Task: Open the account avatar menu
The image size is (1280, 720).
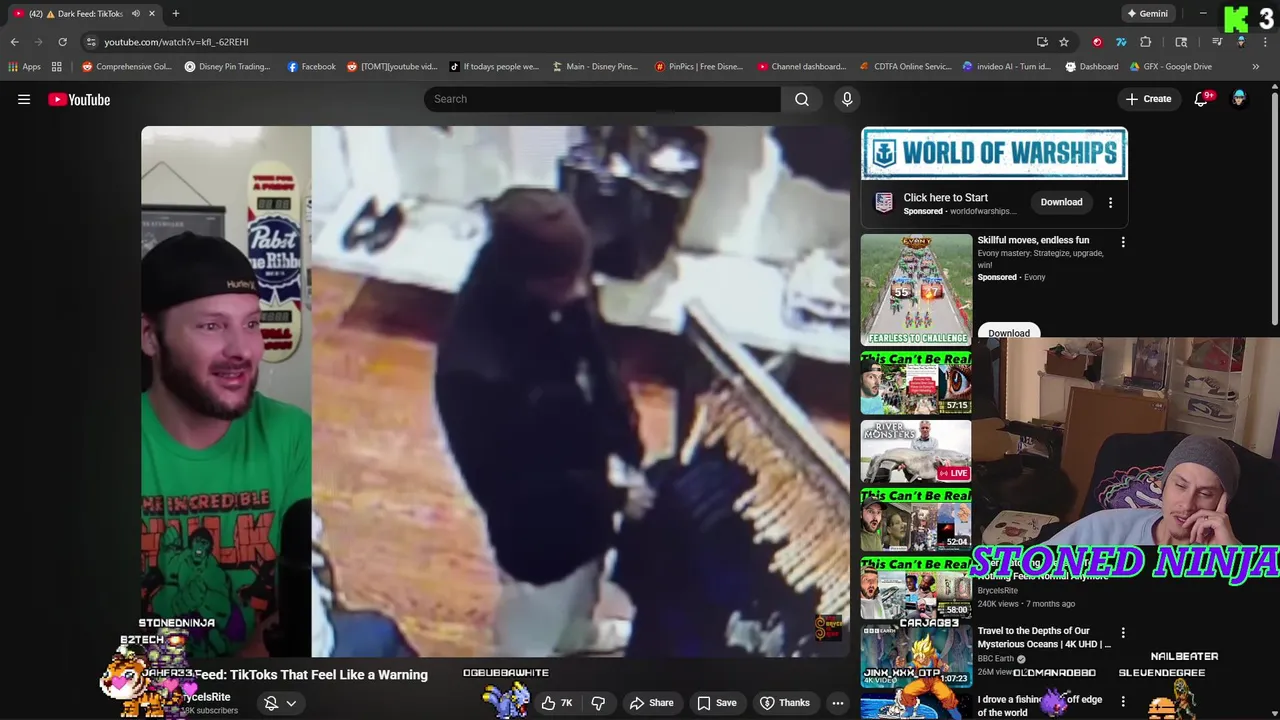Action: click(x=1239, y=99)
